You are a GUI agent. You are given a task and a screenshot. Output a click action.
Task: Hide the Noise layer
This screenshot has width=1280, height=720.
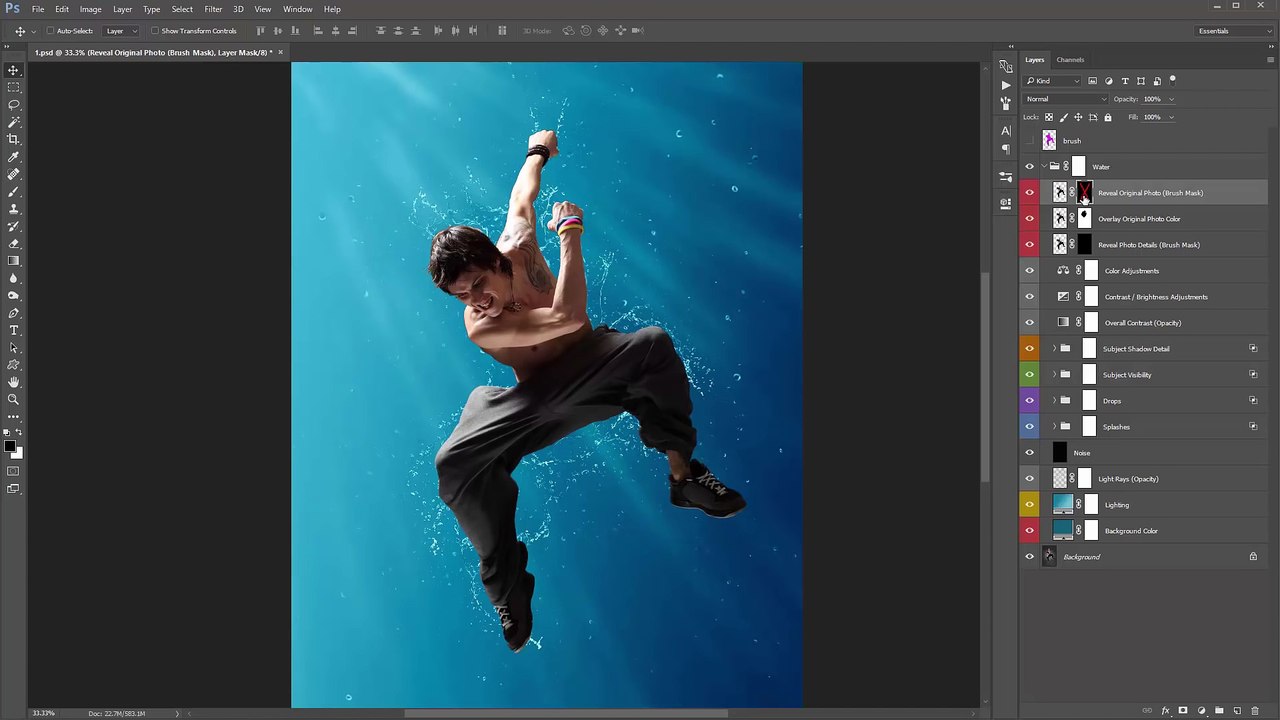(1030, 453)
